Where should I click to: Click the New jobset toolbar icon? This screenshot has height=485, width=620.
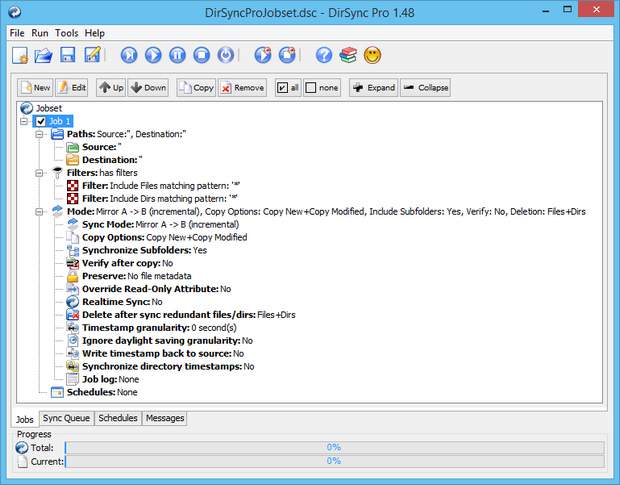[20, 55]
